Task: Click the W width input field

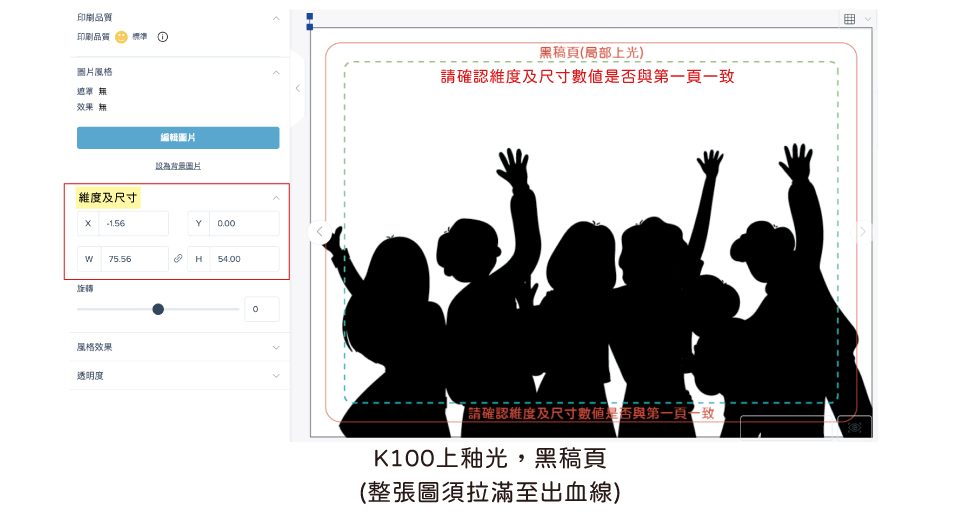Action: [133, 259]
